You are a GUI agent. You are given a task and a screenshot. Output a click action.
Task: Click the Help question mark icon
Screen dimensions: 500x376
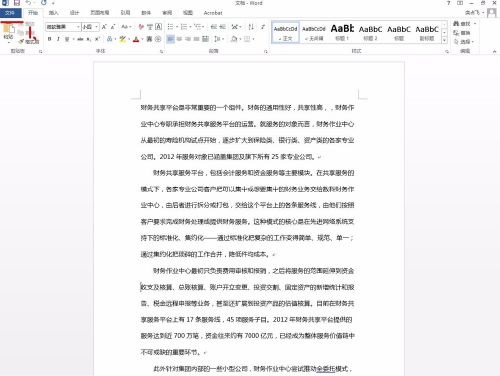448,3
